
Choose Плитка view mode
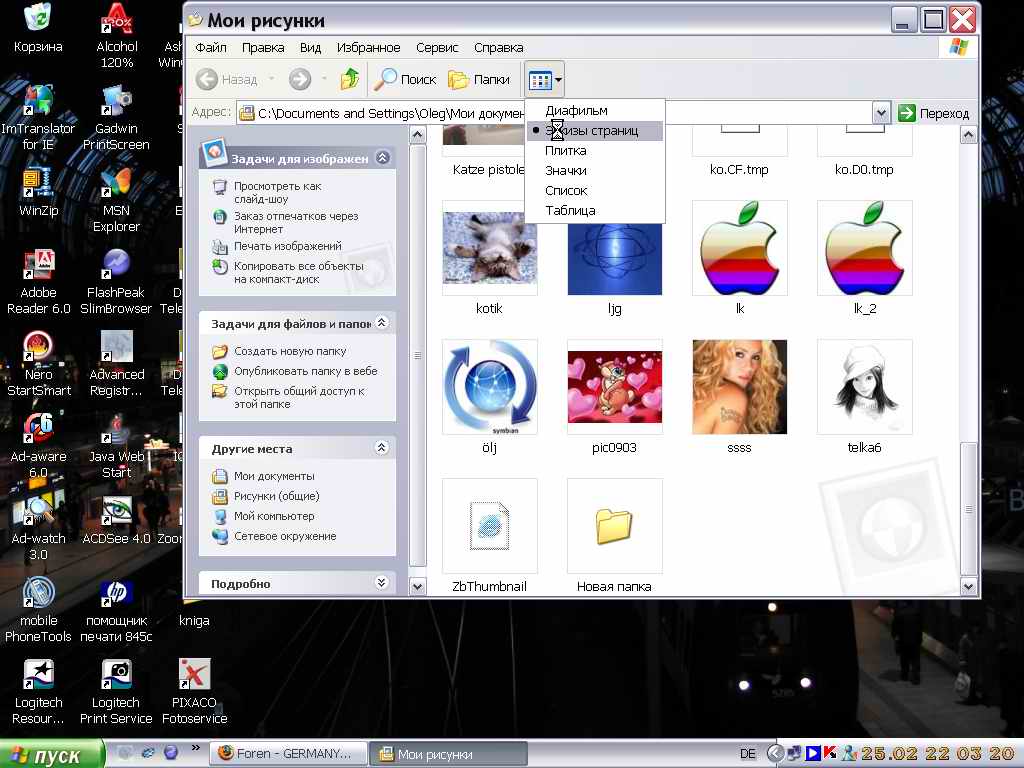point(566,151)
